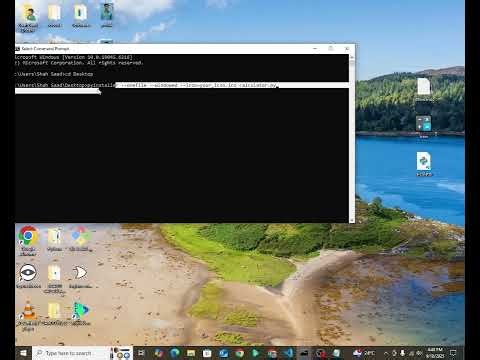Click the 'Select Command Prompt' window title
This screenshot has height=360, width=480.
(x=45, y=49)
